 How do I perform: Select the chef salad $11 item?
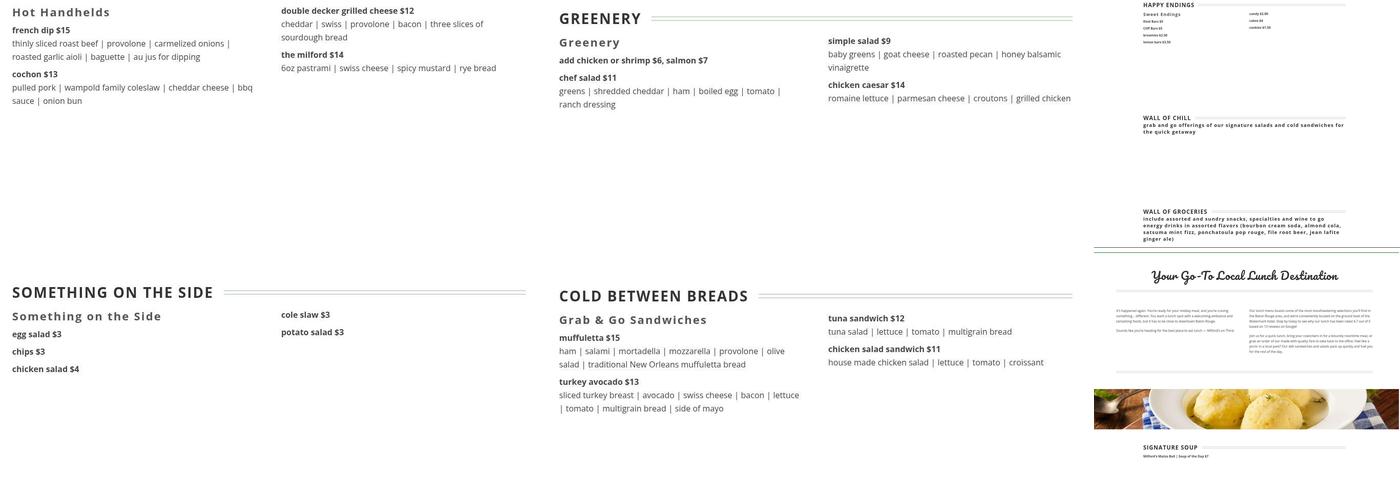pyautogui.click(x=588, y=78)
